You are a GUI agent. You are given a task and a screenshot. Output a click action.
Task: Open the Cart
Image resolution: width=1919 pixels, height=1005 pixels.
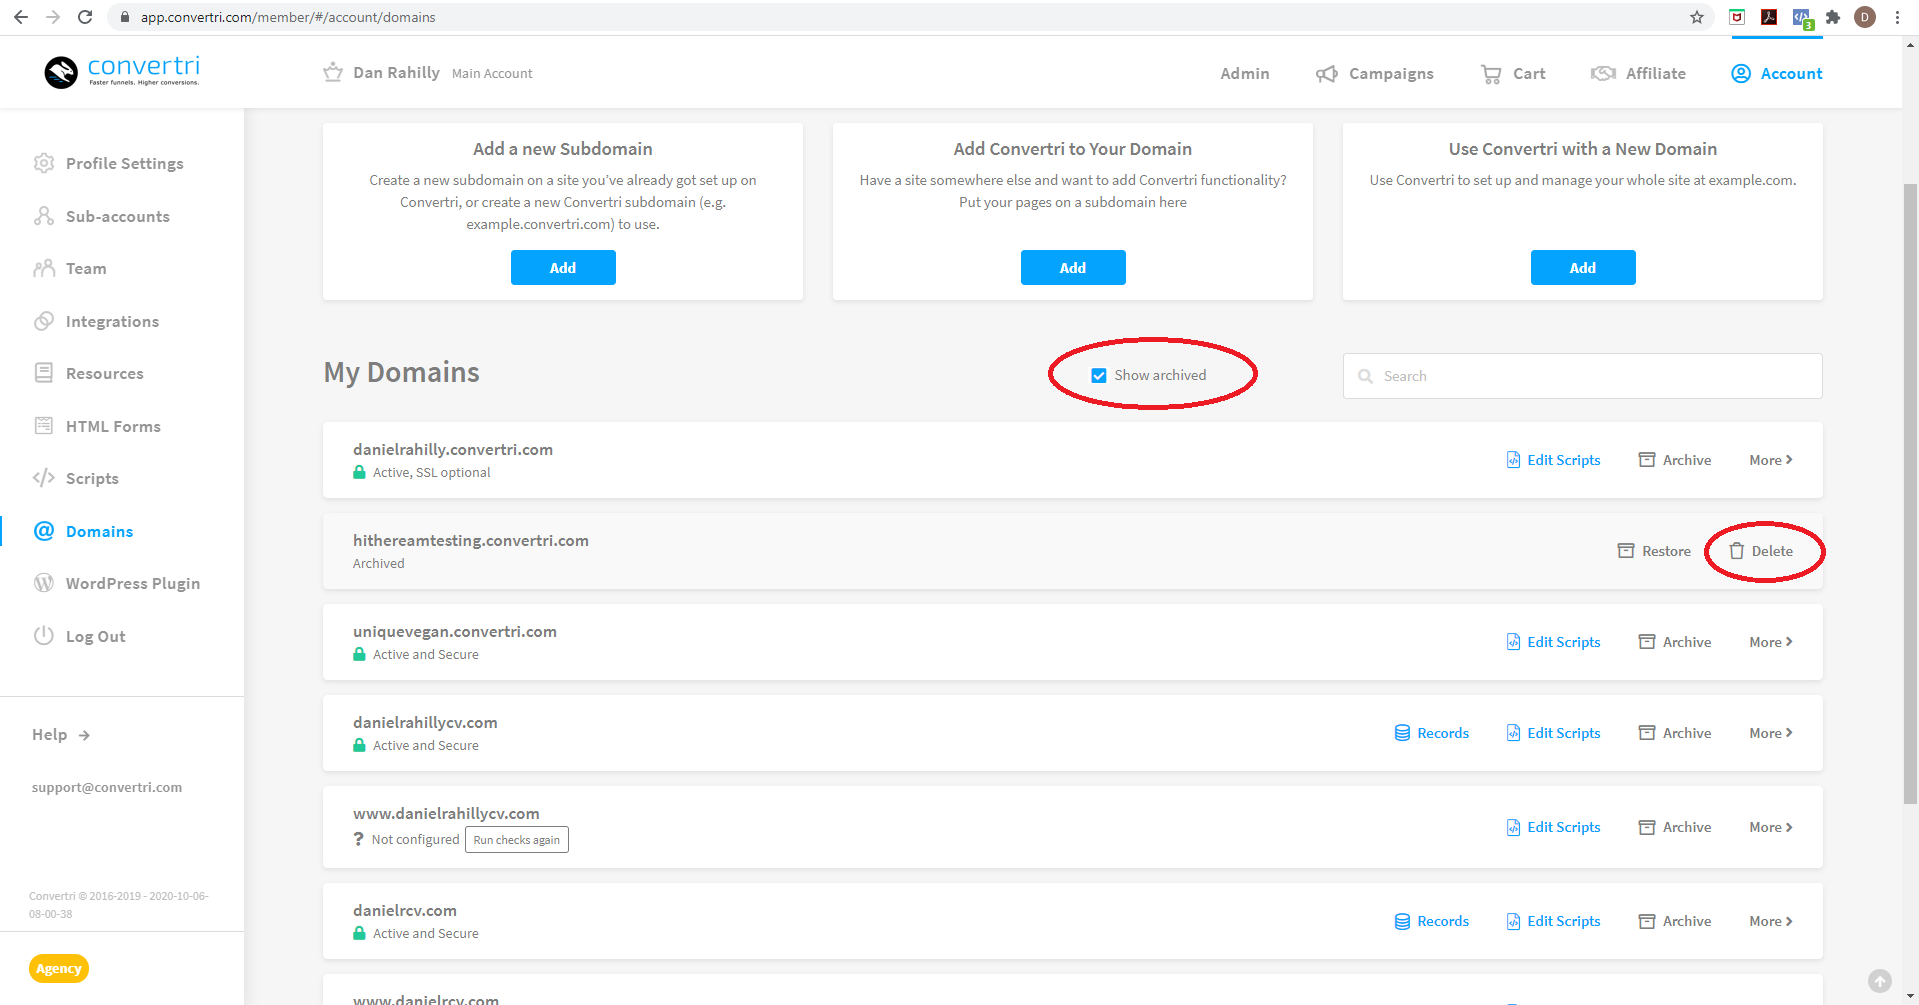[1512, 73]
